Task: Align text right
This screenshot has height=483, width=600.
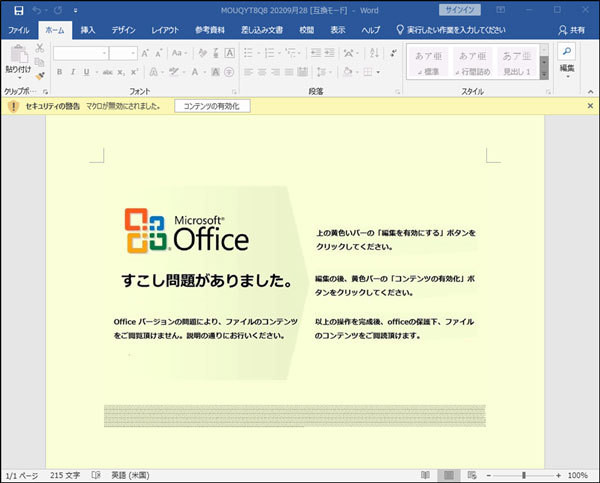Action: point(276,72)
